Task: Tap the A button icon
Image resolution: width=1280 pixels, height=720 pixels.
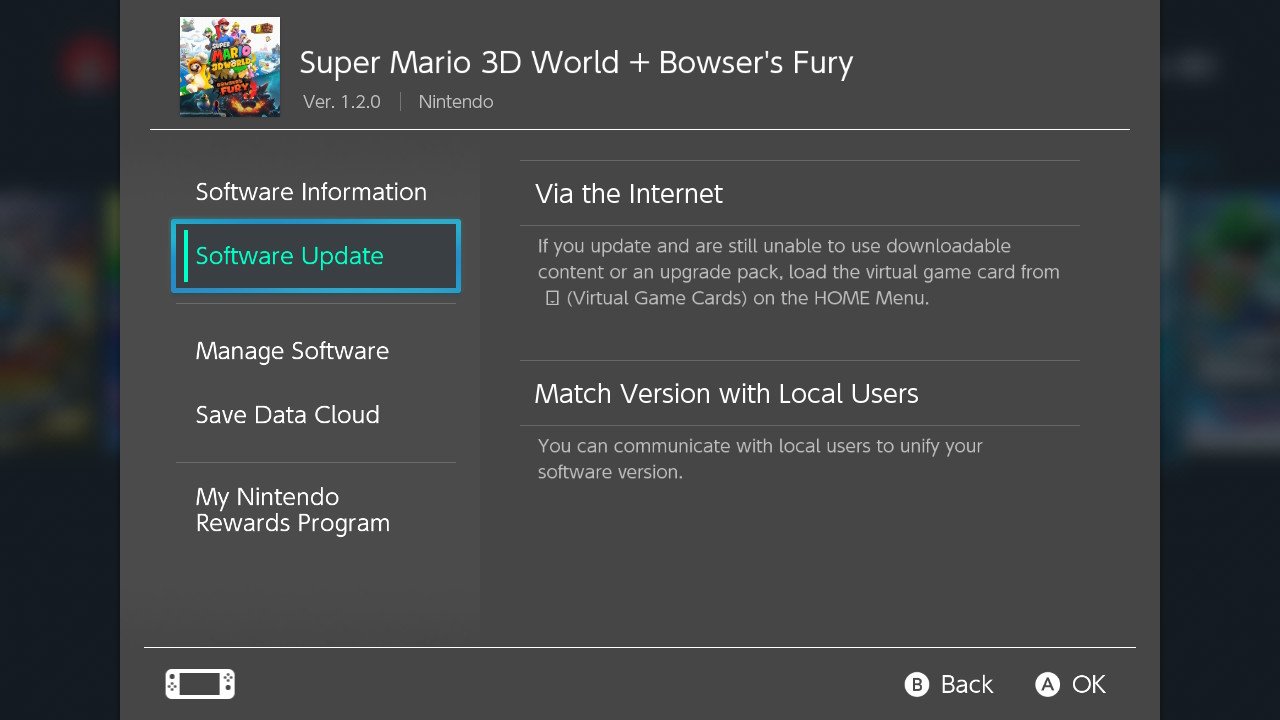Action: coord(1047,684)
